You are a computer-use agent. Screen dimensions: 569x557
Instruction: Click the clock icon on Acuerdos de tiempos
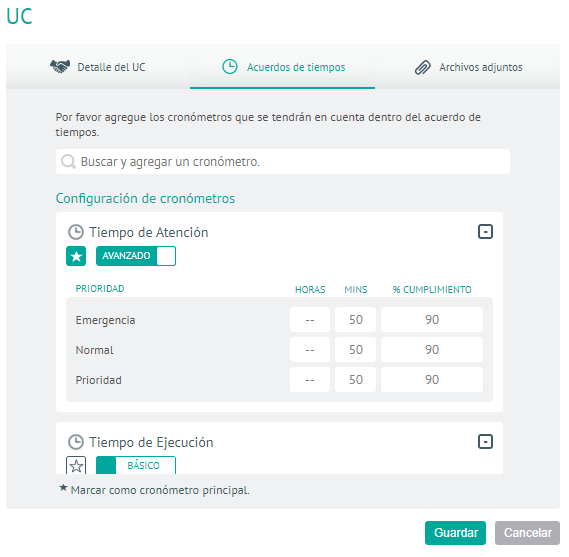click(x=230, y=67)
